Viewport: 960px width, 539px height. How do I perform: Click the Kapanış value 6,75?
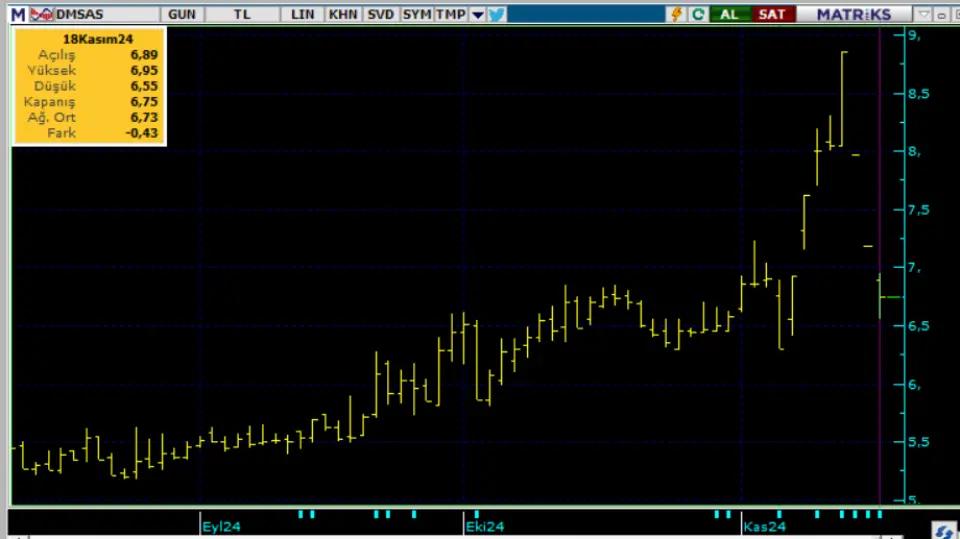144,101
